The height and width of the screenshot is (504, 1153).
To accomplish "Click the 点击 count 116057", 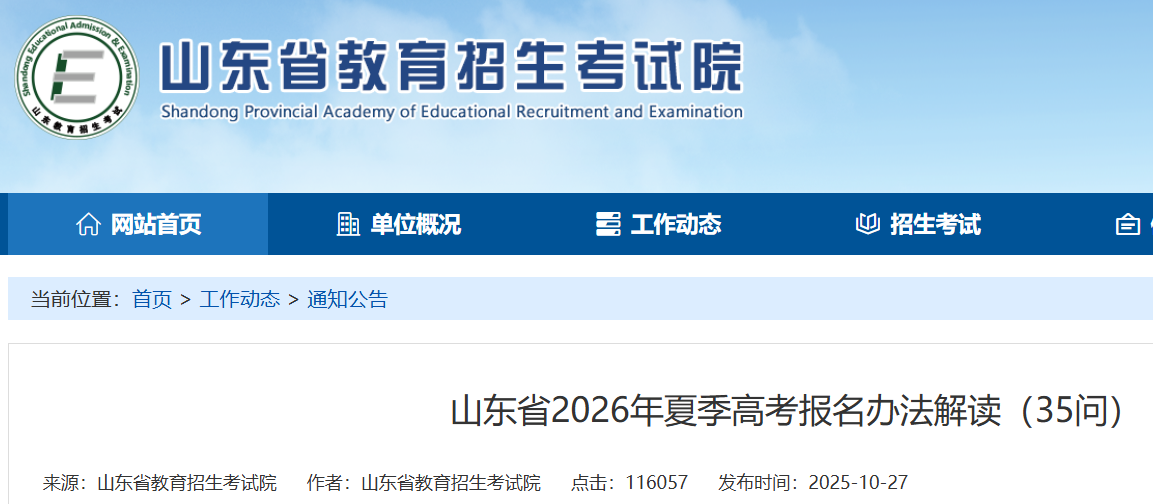I will pyautogui.click(x=629, y=483).
